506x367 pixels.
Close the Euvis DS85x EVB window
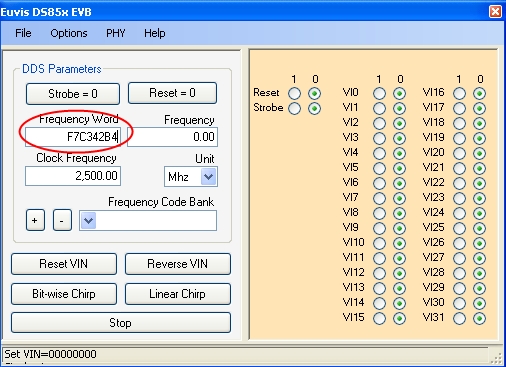pos(495,12)
